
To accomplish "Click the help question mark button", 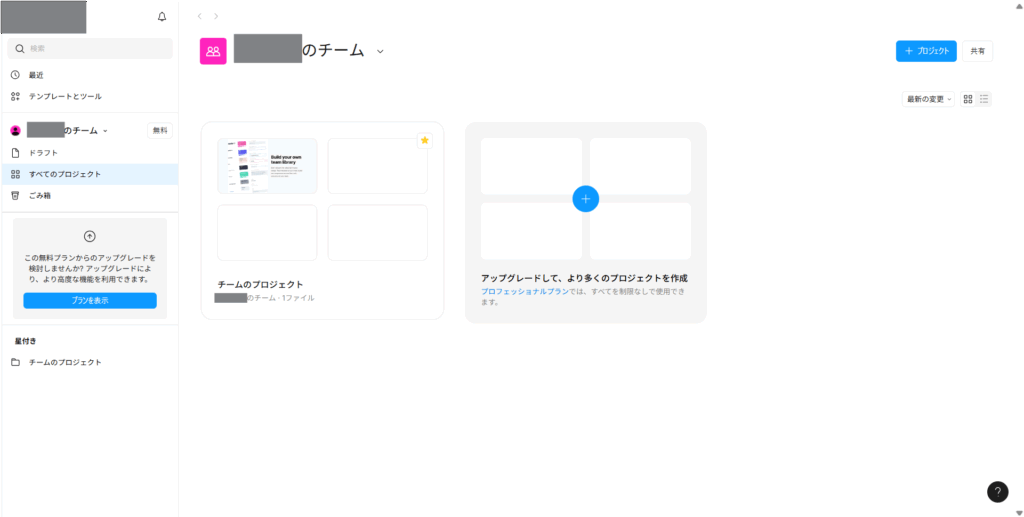I will click(997, 491).
